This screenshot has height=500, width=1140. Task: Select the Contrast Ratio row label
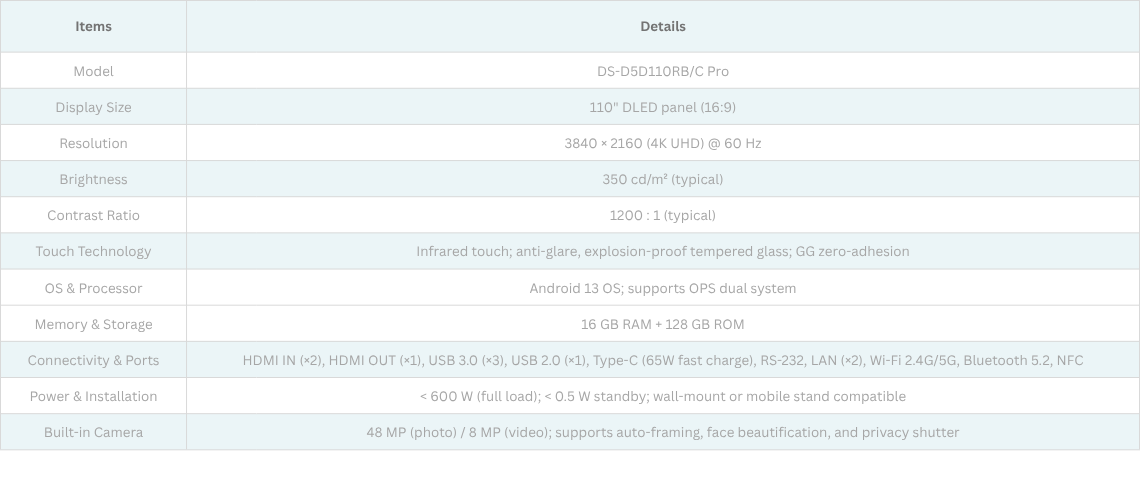93,215
